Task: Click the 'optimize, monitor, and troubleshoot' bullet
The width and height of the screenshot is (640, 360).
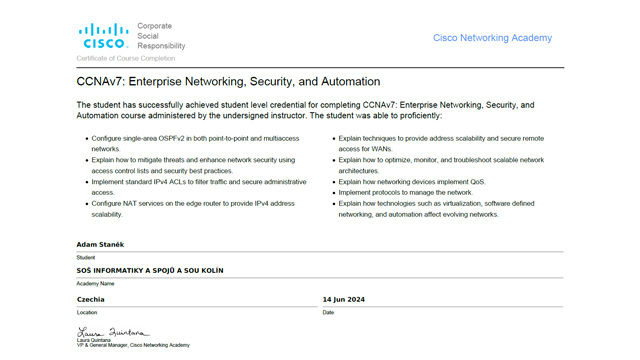Action: [441, 165]
